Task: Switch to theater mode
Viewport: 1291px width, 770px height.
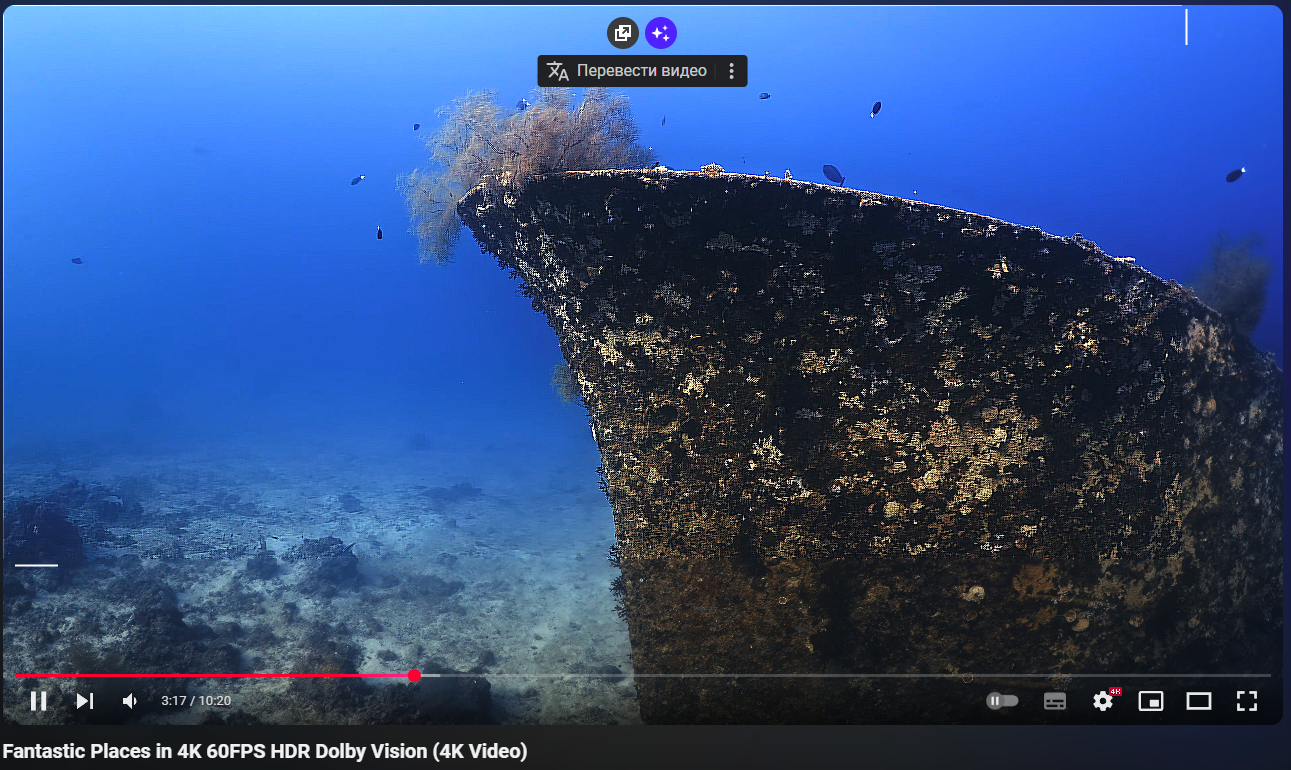Action: (1199, 701)
